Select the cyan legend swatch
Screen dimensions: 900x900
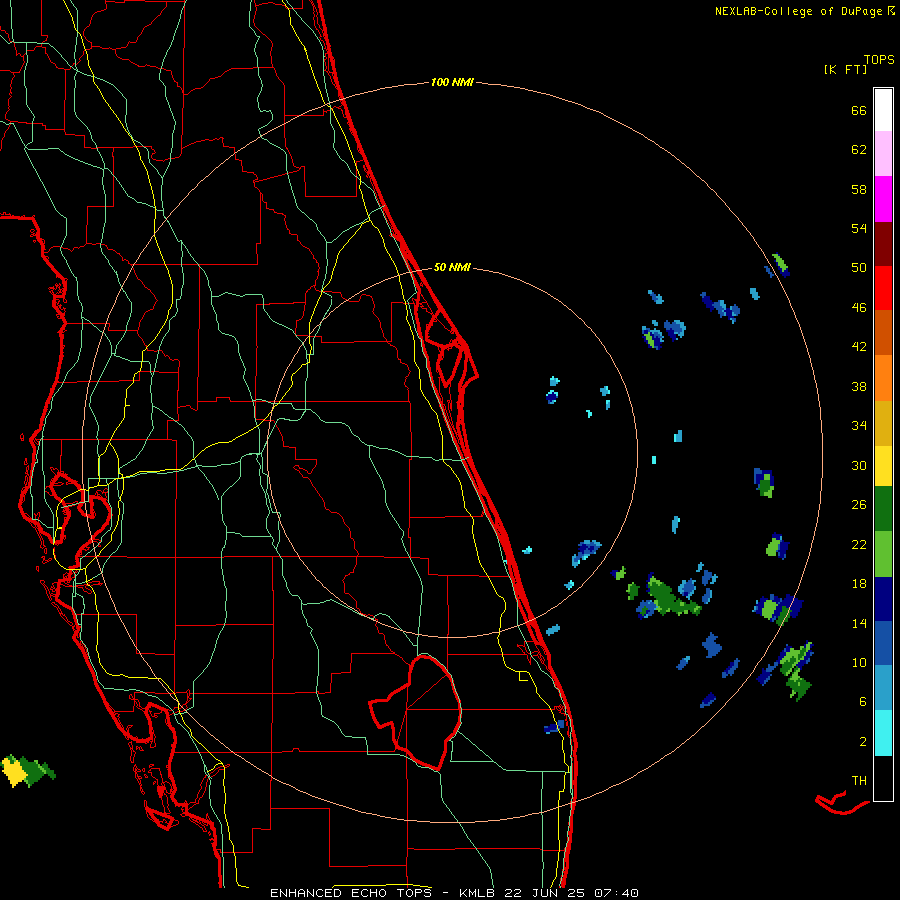click(x=883, y=733)
